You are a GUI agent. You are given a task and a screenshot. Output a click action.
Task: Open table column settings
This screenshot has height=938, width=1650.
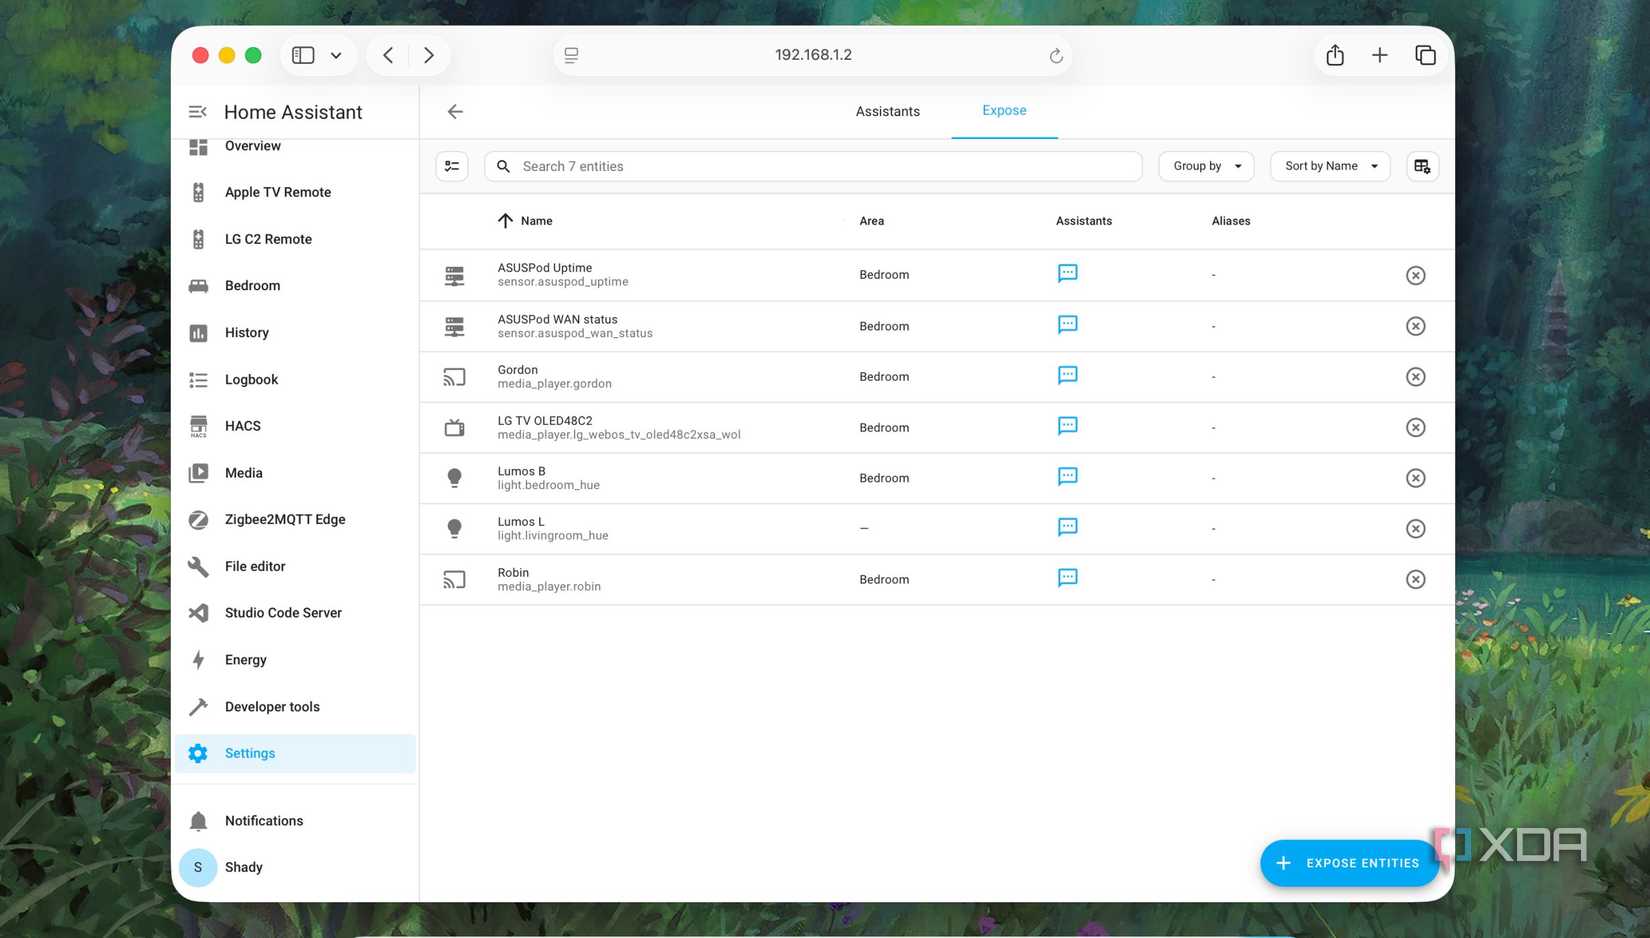click(x=1422, y=166)
